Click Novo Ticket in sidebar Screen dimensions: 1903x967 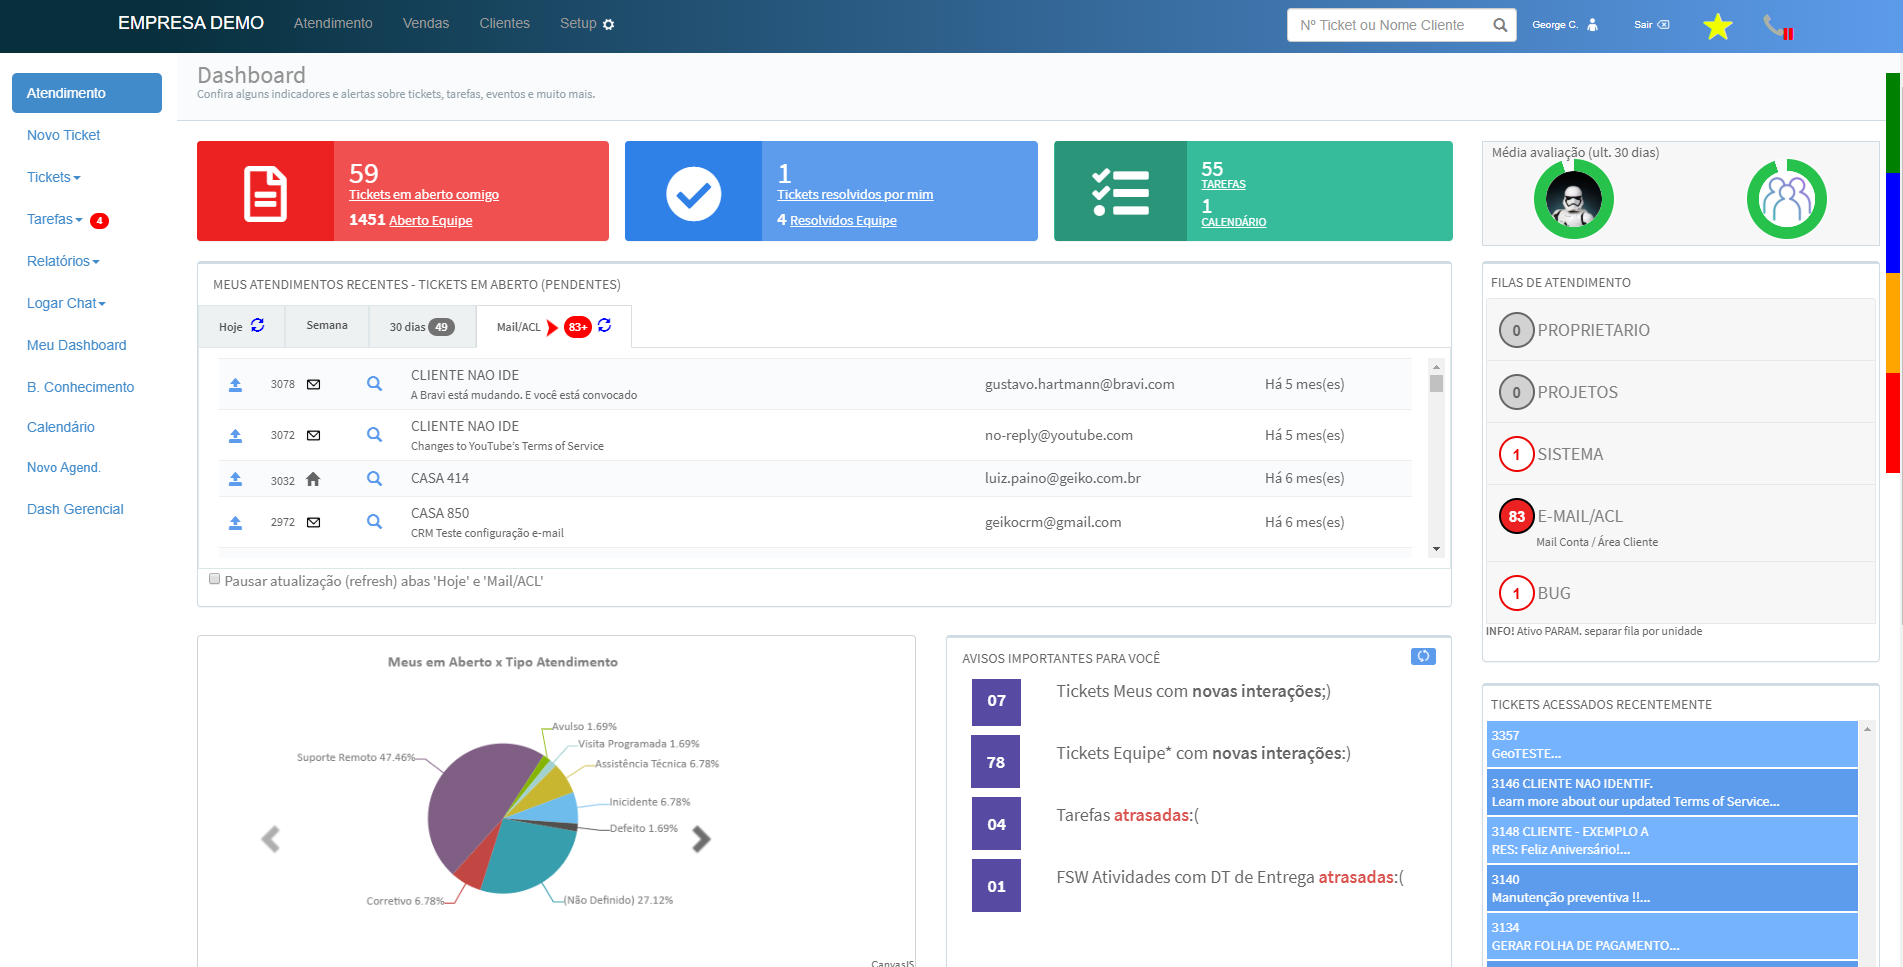click(x=64, y=135)
